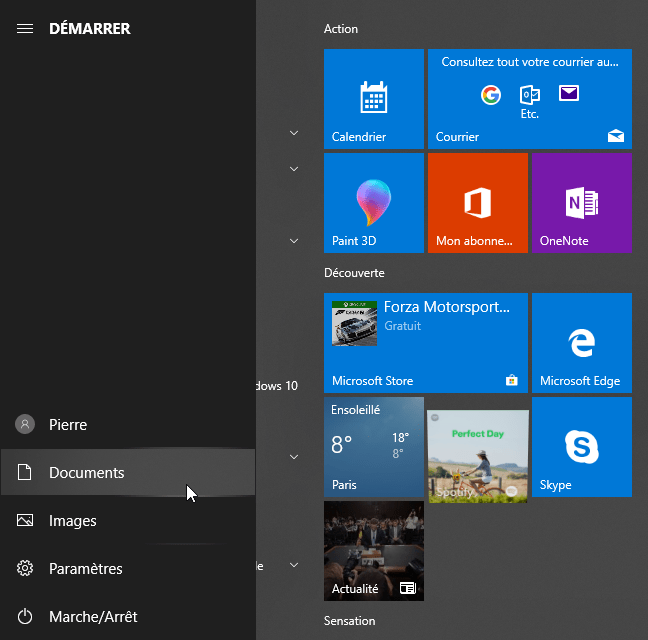Screen dimensions: 648x640
Task: Expand the chevron just above the Paint 3D tile
Action: 294,169
